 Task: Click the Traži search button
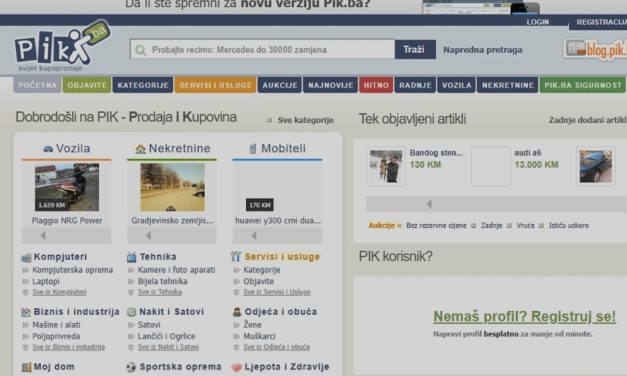415,50
